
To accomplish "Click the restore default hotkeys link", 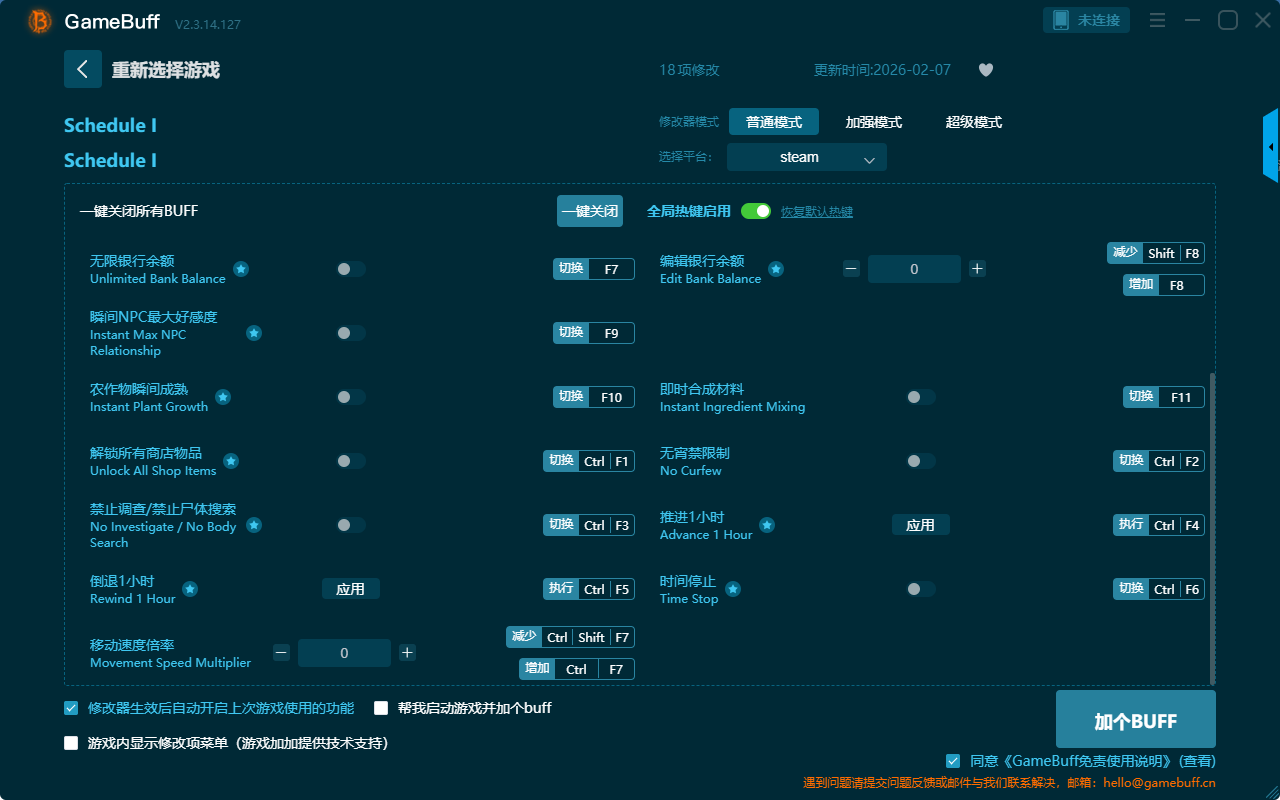I will tap(816, 212).
